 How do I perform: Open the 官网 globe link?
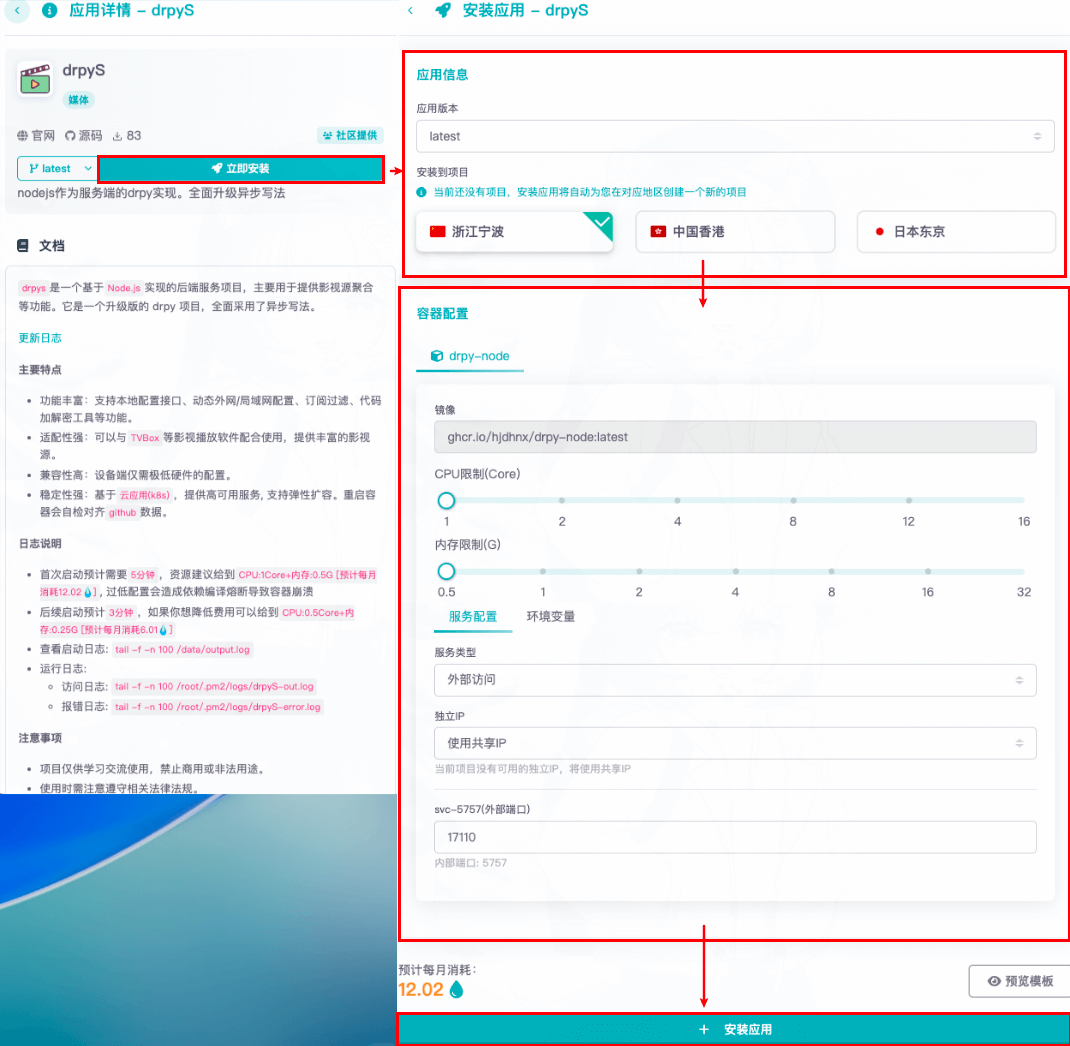pyautogui.click(x=36, y=136)
